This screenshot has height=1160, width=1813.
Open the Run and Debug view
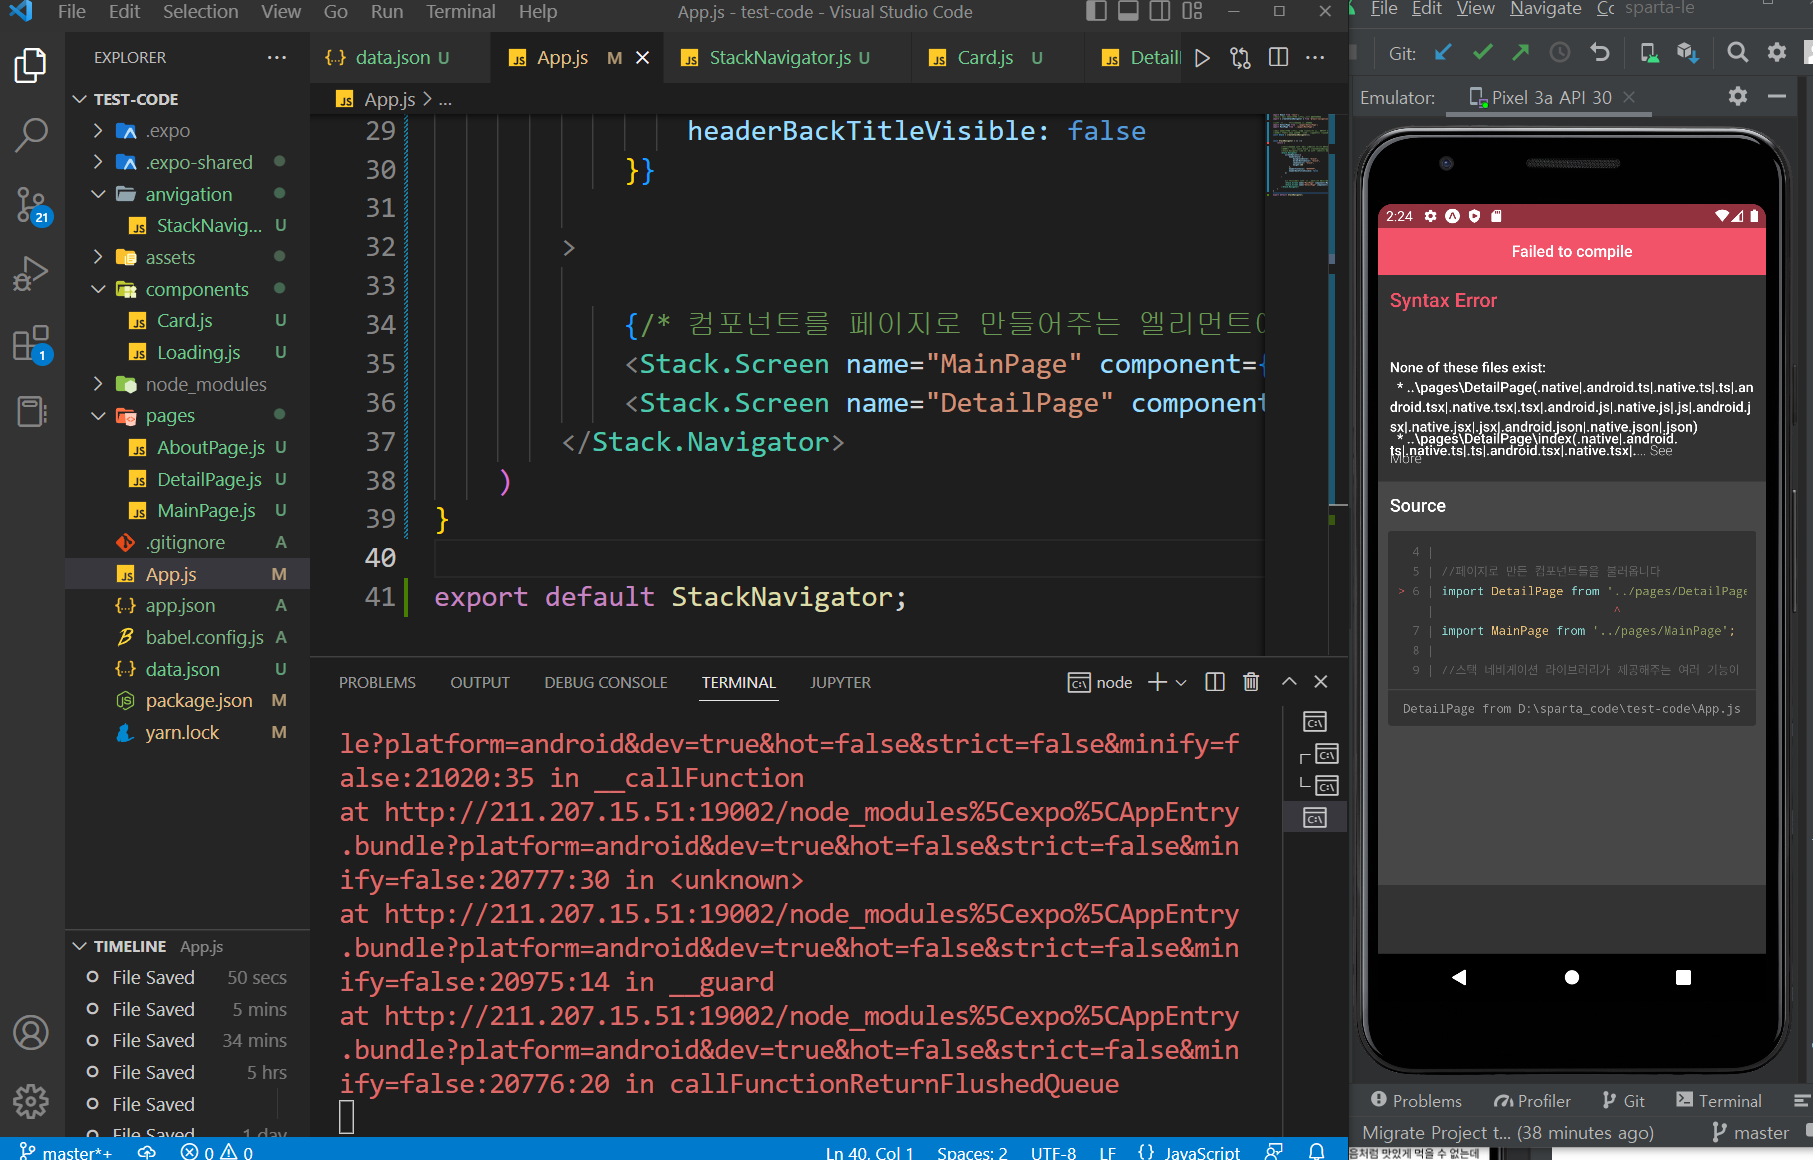(31, 273)
